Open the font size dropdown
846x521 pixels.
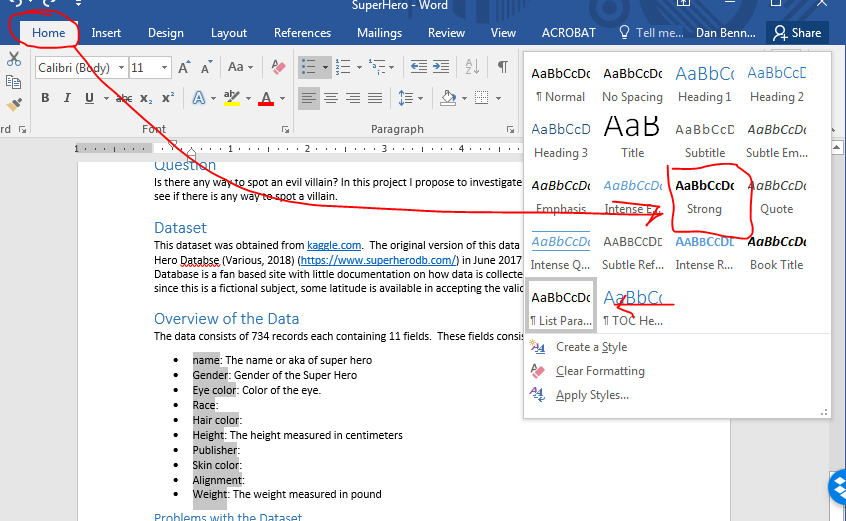pyautogui.click(x=165, y=68)
